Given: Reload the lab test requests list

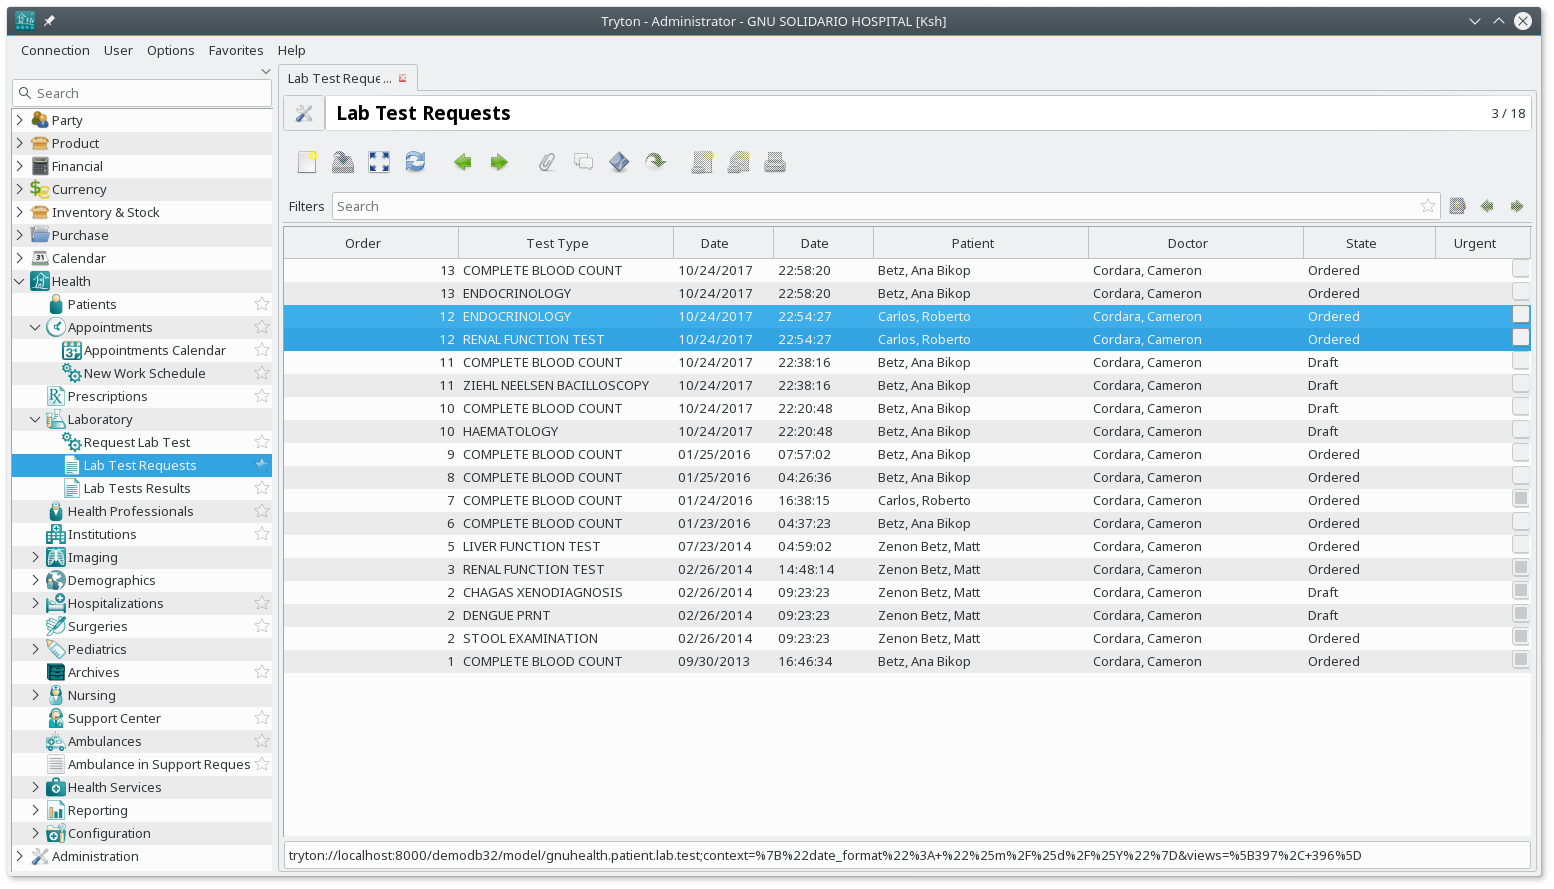Looking at the screenshot, I should pyautogui.click(x=415, y=161).
